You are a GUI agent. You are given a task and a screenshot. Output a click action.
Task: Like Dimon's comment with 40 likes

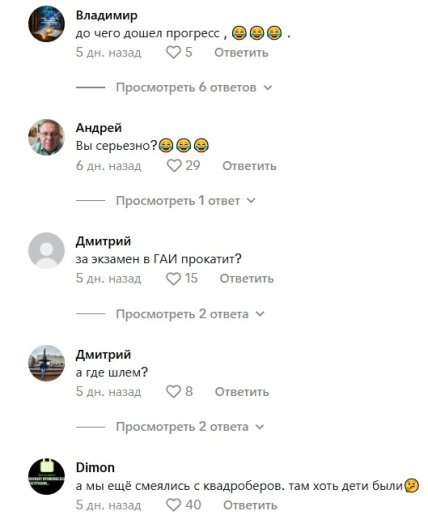tap(173, 505)
